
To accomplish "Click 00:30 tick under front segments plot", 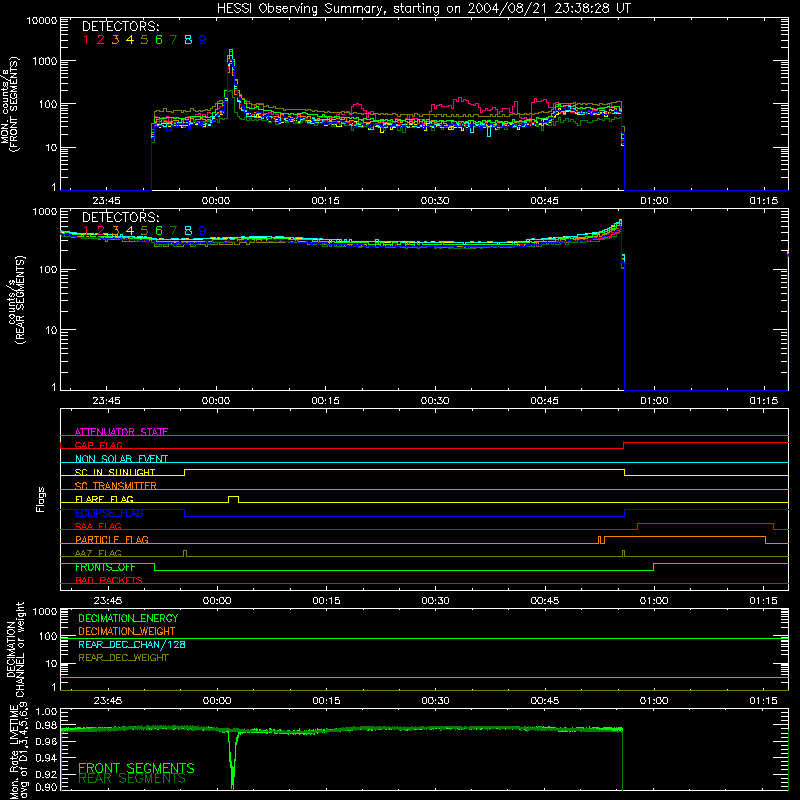I will [435, 201].
